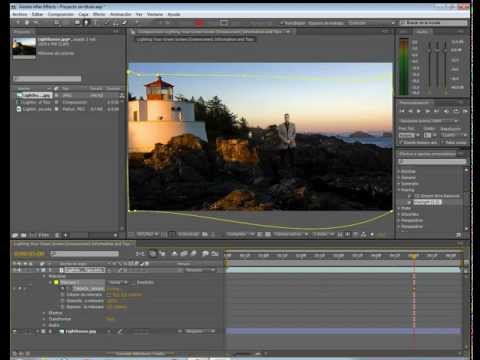Screen dimensions: 480x360
Task: Open parent dropdown for top layer
Action: 200,270
